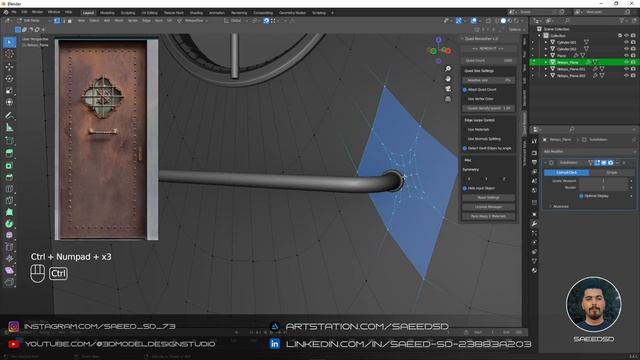Select the Bevel tool

[x=9, y=177]
